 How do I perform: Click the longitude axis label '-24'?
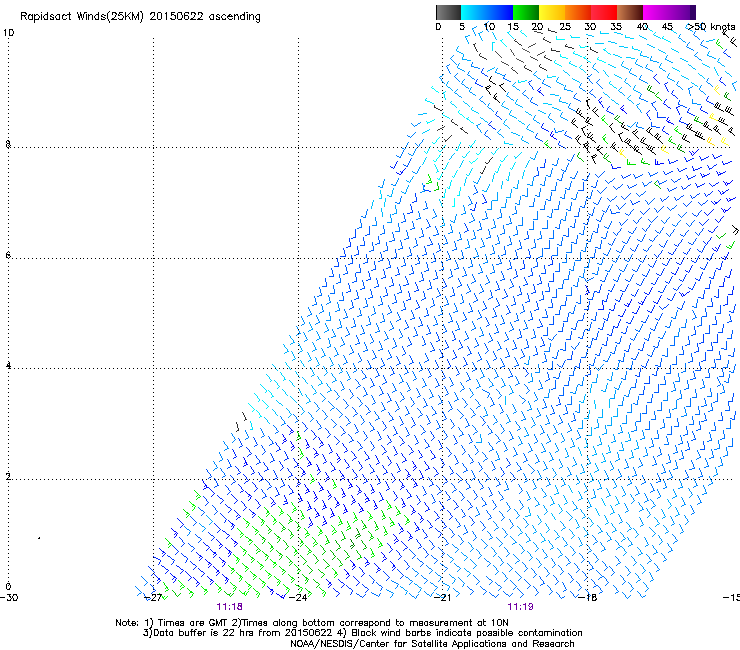pos(298,598)
